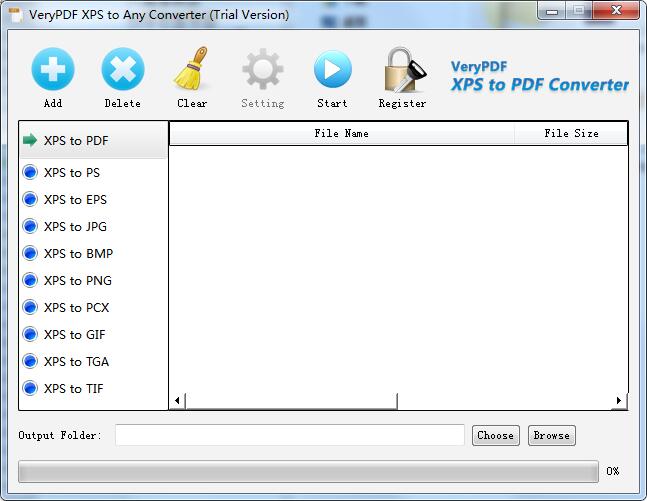This screenshot has height=501, width=647.
Task: Sort by the File Name column header
Action: click(341, 134)
